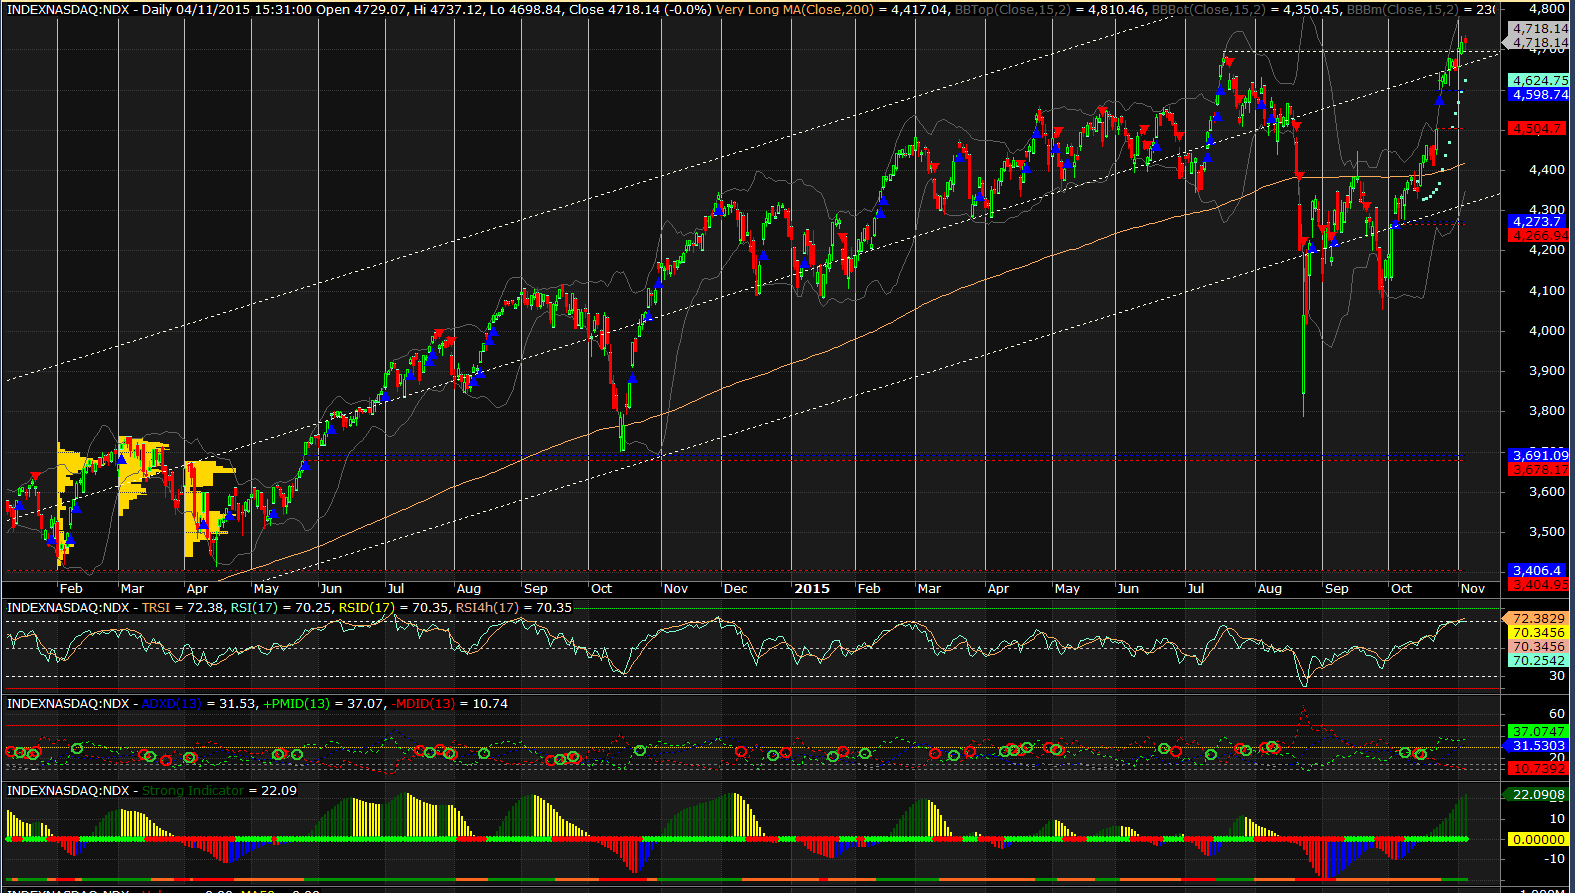Click the 60 axis label in ADX pane
This screenshot has height=893, width=1575.
tap(1557, 713)
